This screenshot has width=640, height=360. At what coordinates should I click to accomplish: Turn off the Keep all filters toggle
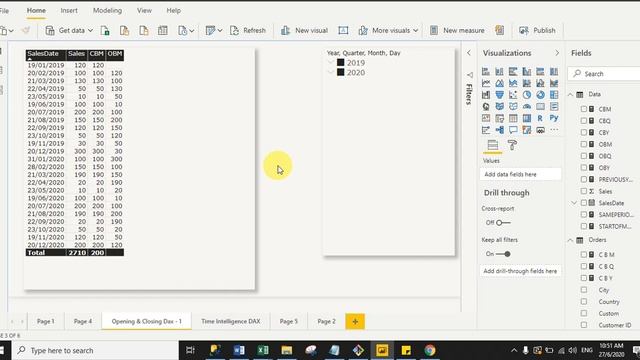(x=503, y=254)
